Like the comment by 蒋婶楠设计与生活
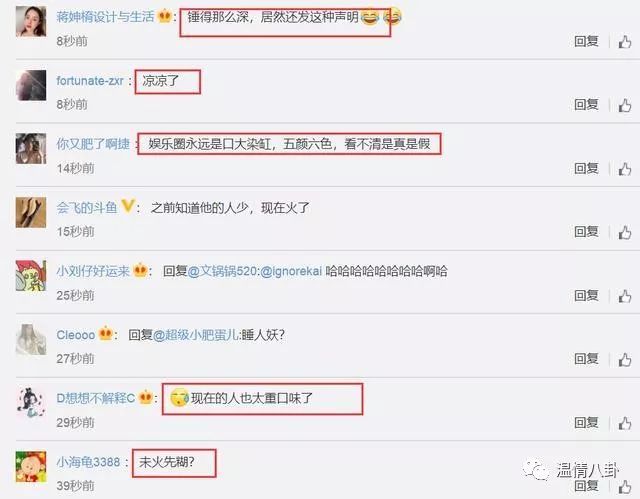This screenshot has height=499, width=640. 624,42
